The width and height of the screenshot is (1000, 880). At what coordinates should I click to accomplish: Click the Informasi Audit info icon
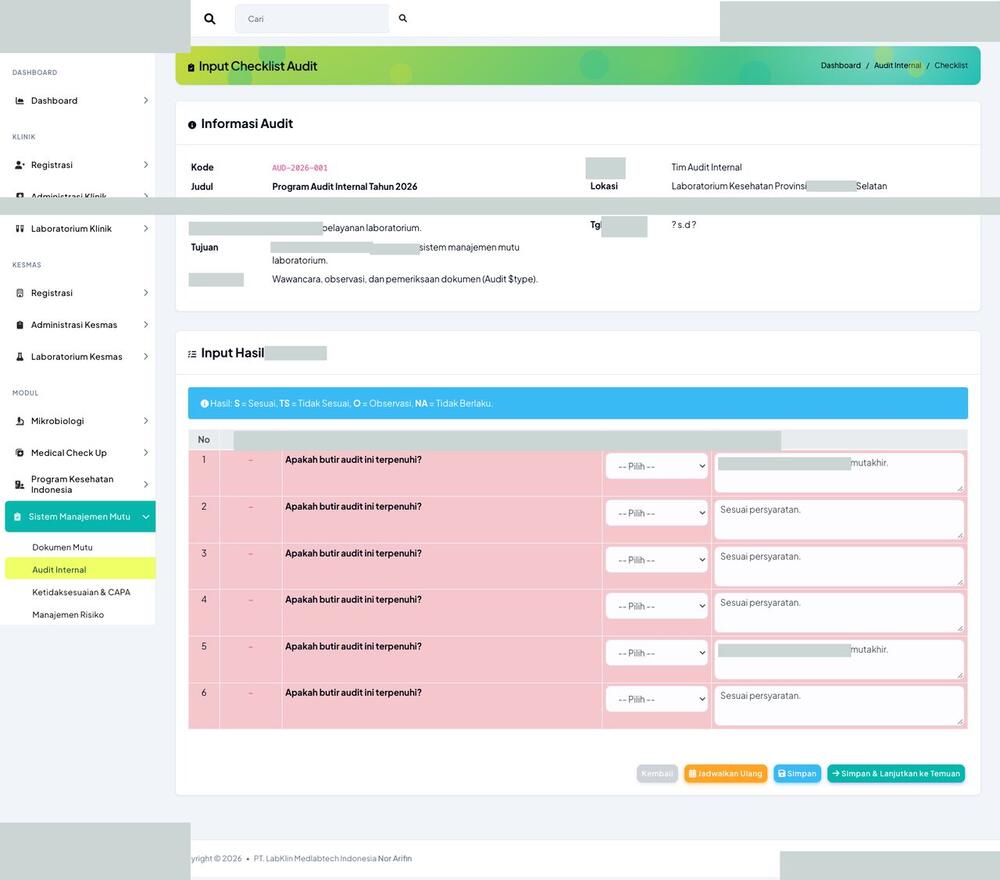[192, 125]
